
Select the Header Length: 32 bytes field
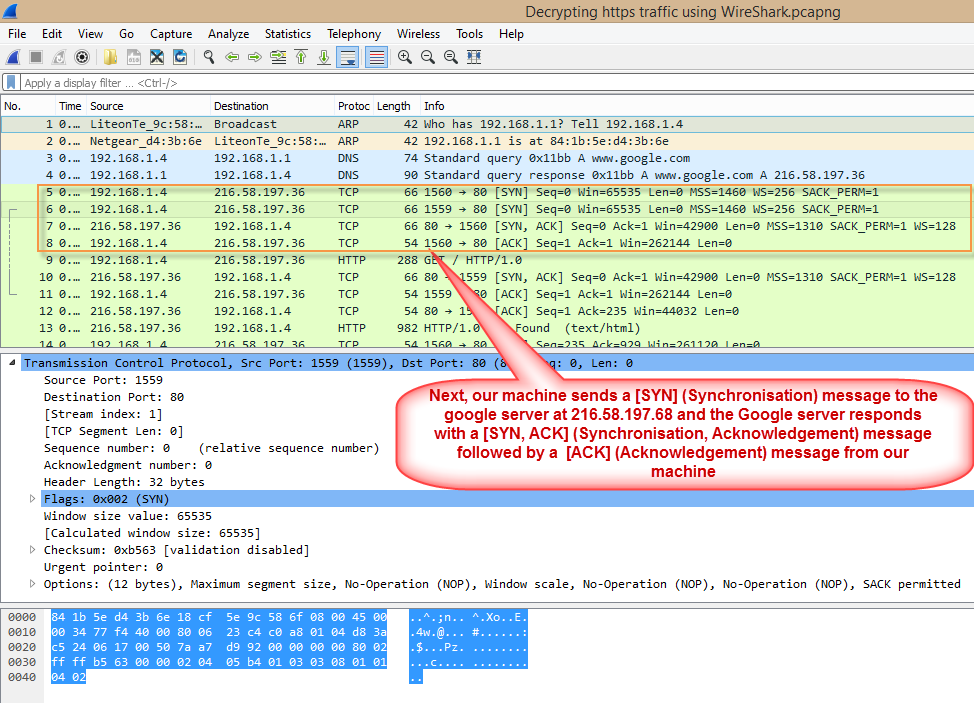pyautogui.click(x=124, y=482)
